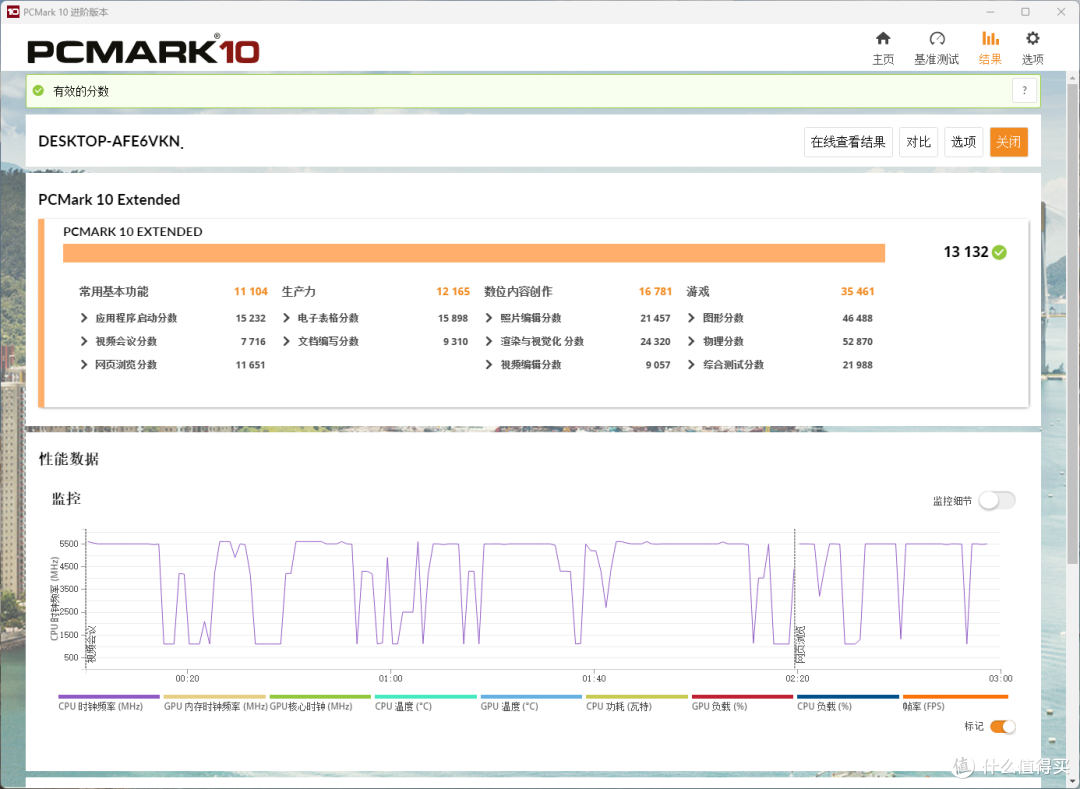Click the ? help icon in score banner
Image resolution: width=1080 pixels, height=789 pixels.
1024,90
